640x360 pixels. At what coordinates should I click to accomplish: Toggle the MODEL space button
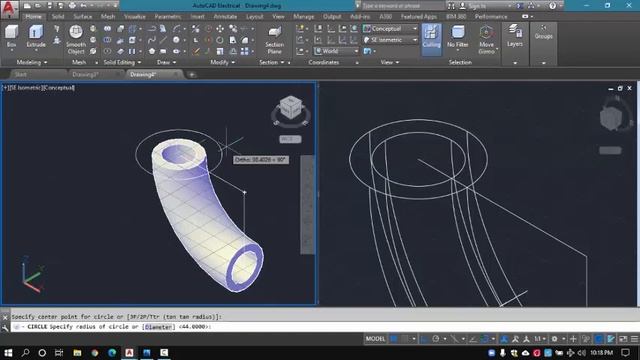tap(375, 339)
